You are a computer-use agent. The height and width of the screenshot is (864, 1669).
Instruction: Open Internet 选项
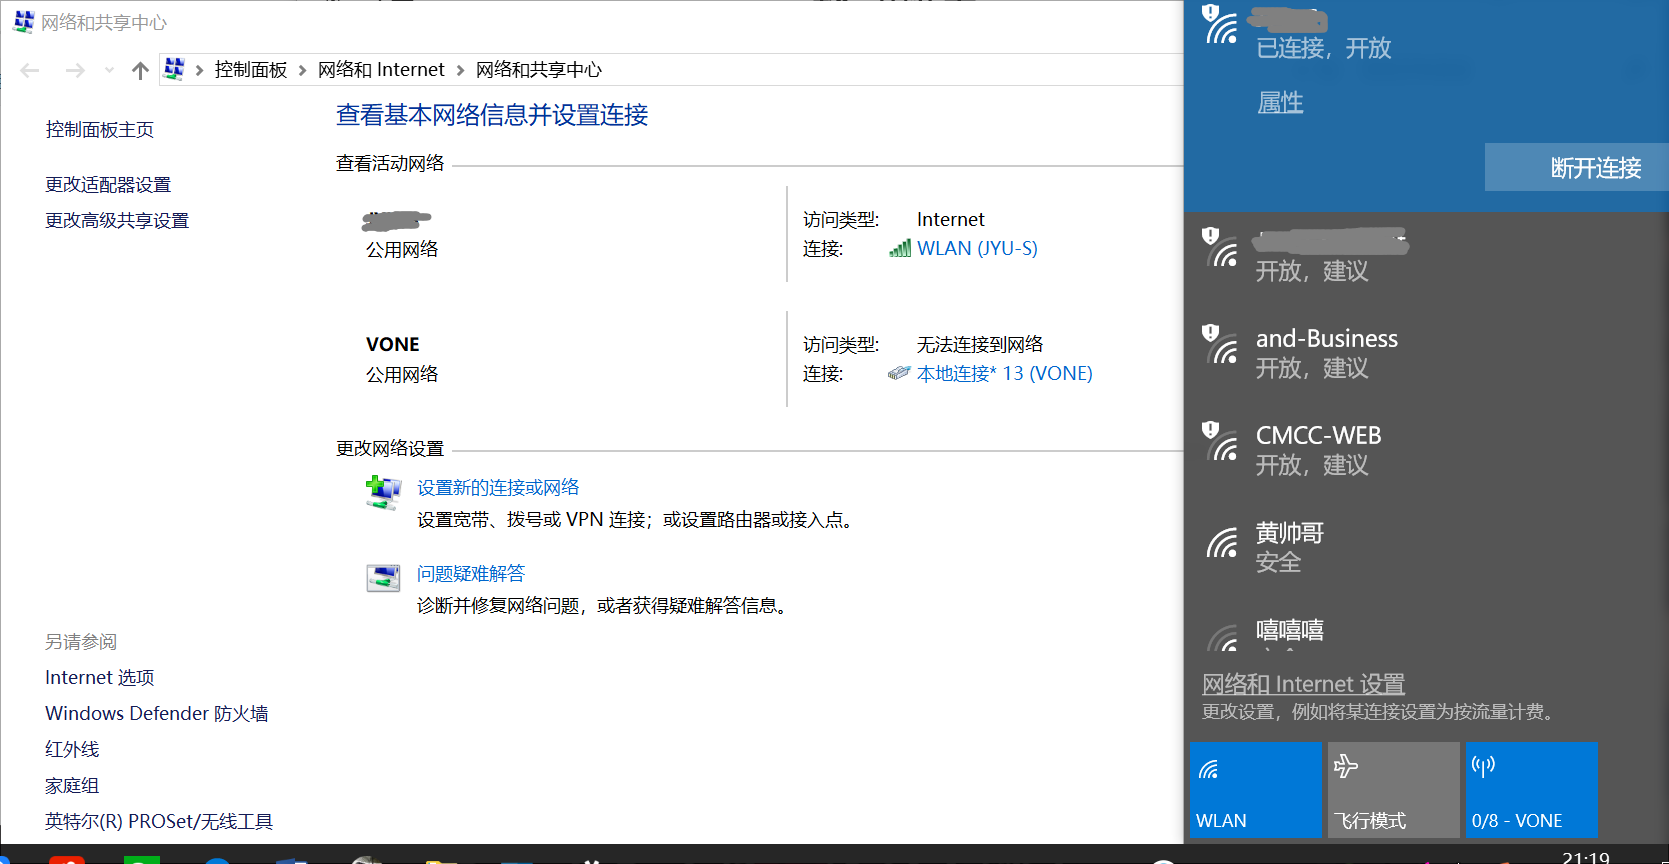click(100, 677)
